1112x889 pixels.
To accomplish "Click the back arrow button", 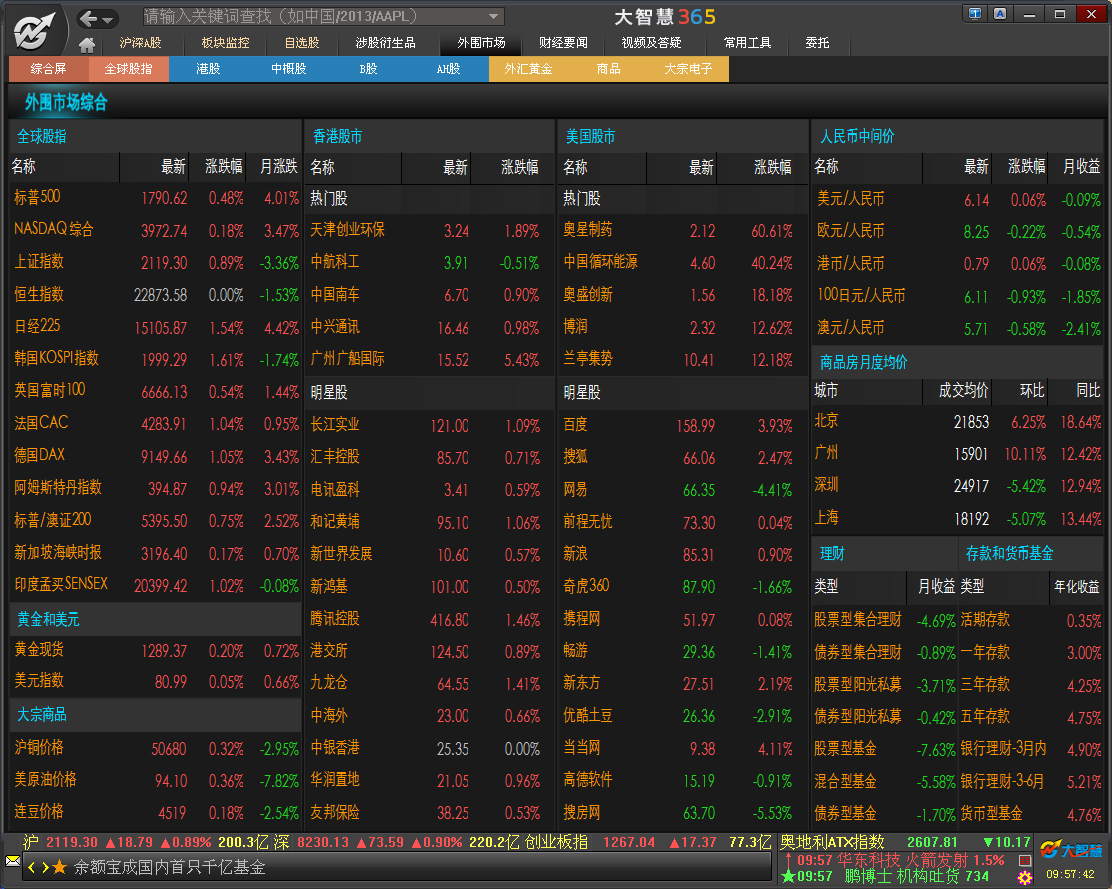I will pyautogui.click(x=88, y=18).
